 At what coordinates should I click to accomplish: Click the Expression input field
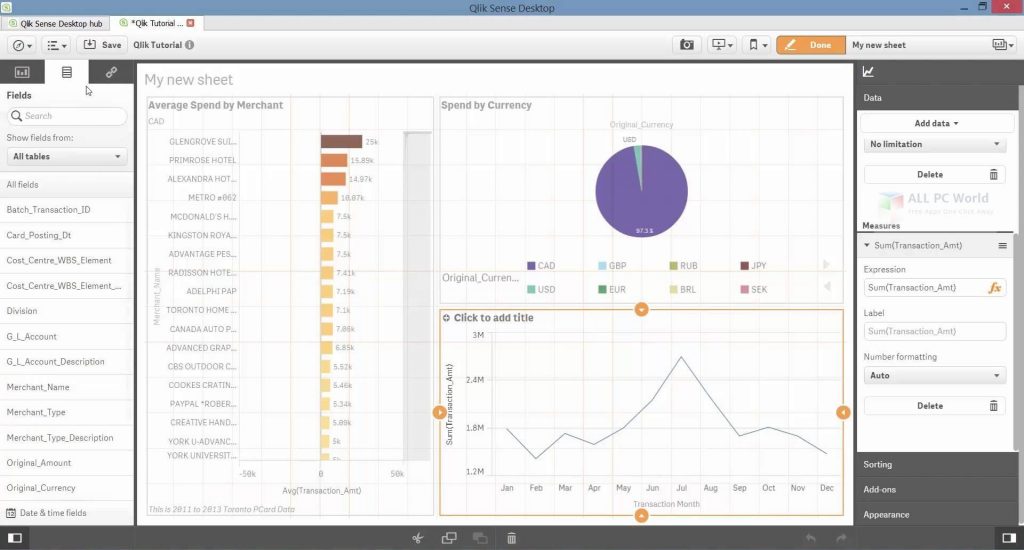[925, 287]
